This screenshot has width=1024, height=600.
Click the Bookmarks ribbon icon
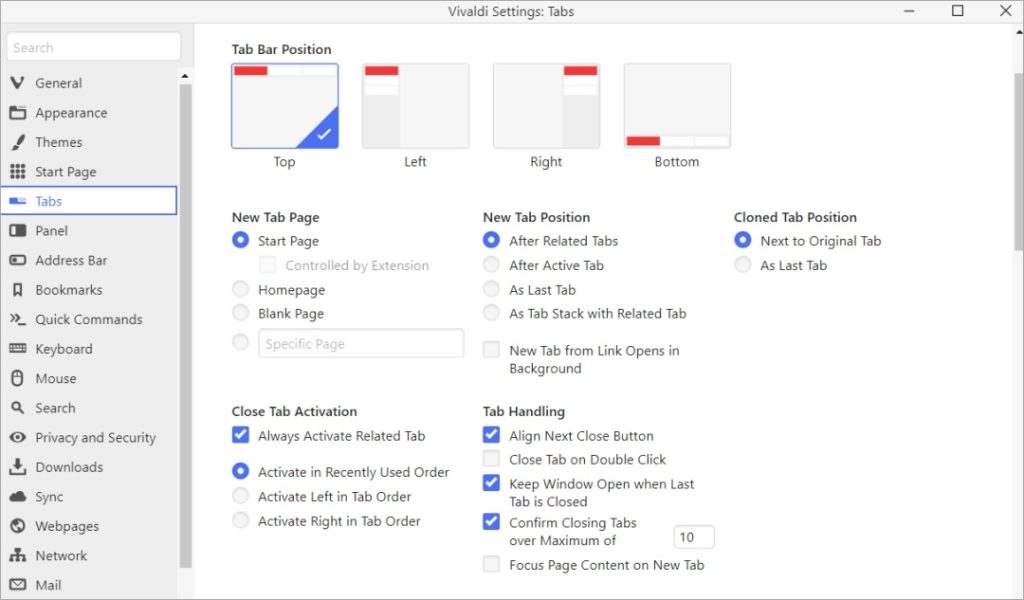pyautogui.click(x=18, y=290)
